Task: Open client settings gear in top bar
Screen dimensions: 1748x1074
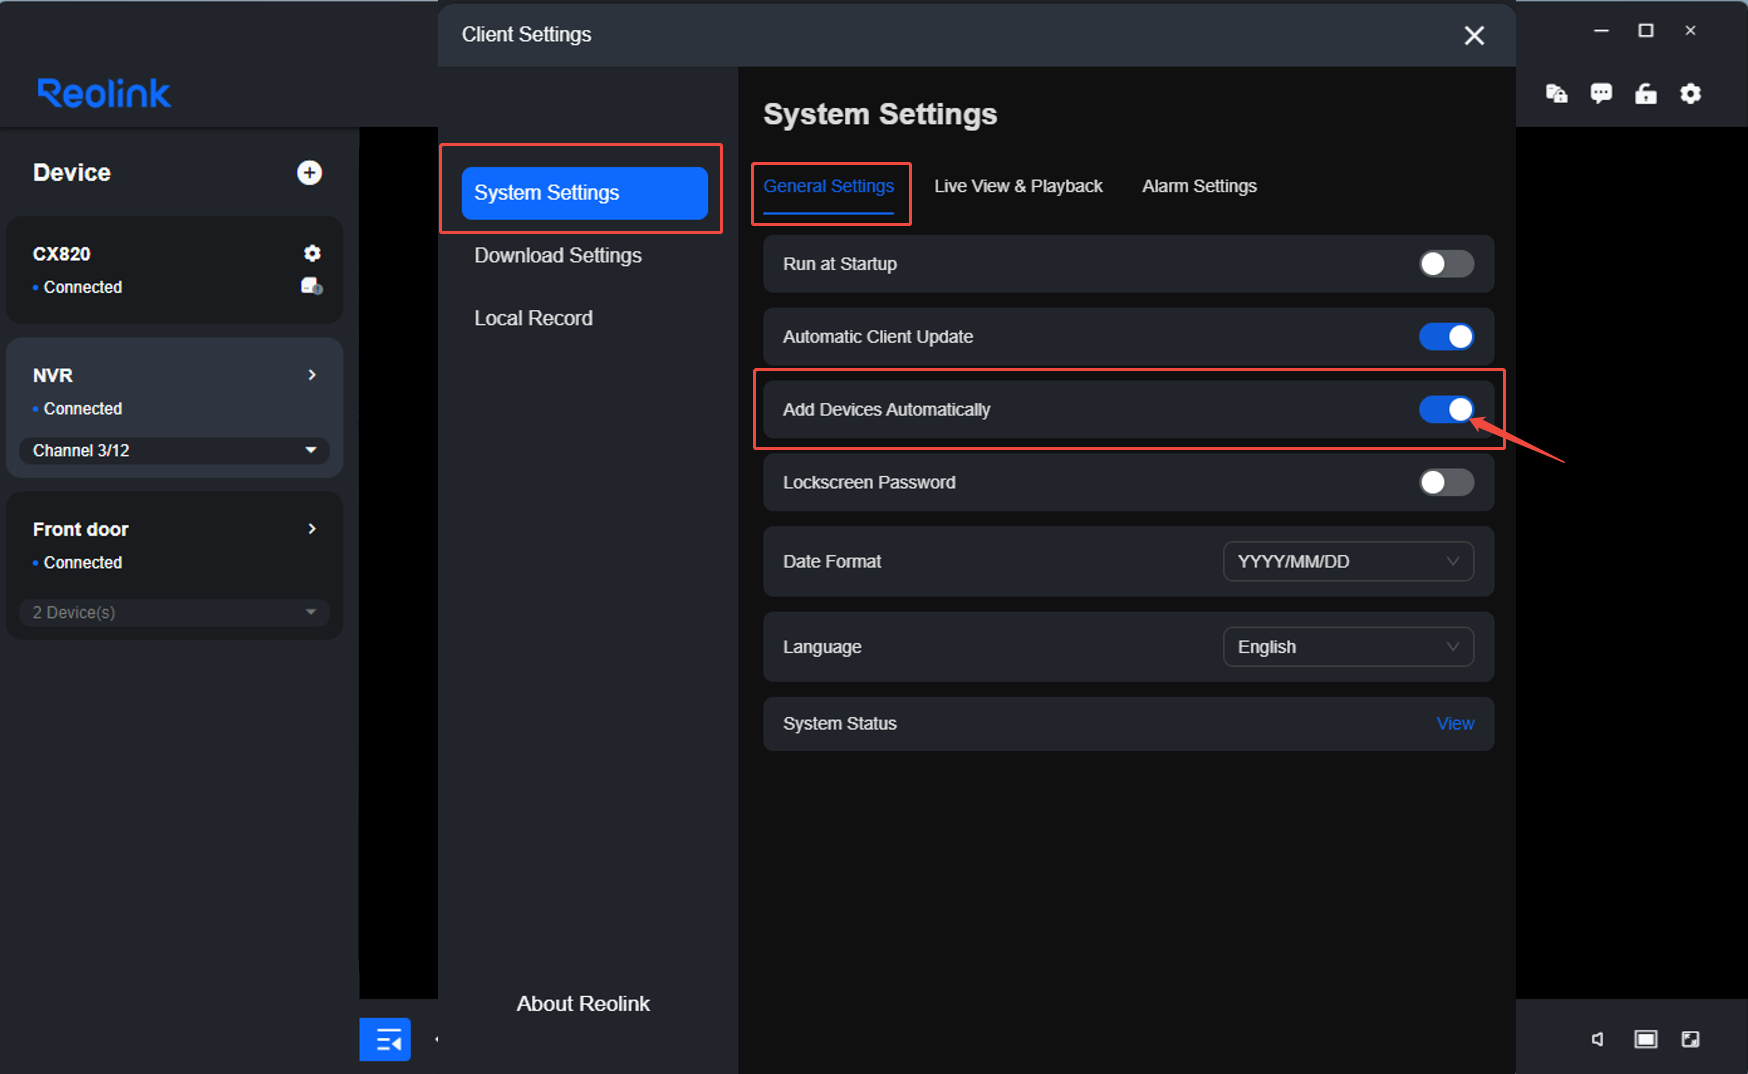Action: click(1690, 93)
